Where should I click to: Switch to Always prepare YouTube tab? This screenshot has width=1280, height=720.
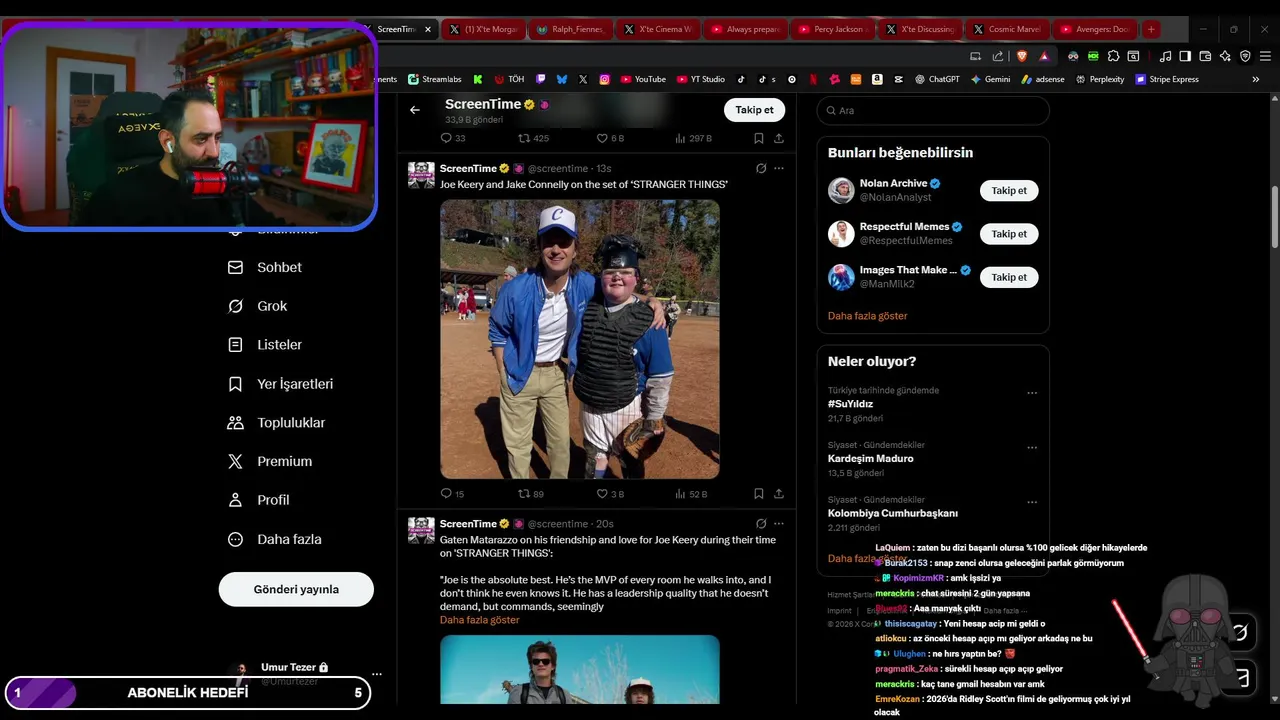[745, 29]
